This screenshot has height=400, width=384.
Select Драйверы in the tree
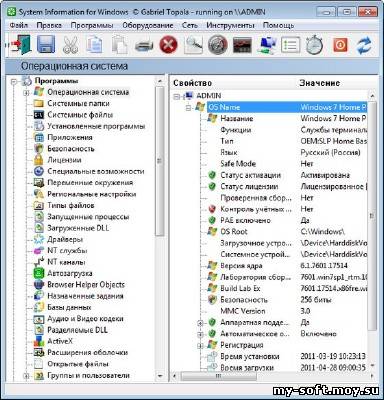(65, 240)
